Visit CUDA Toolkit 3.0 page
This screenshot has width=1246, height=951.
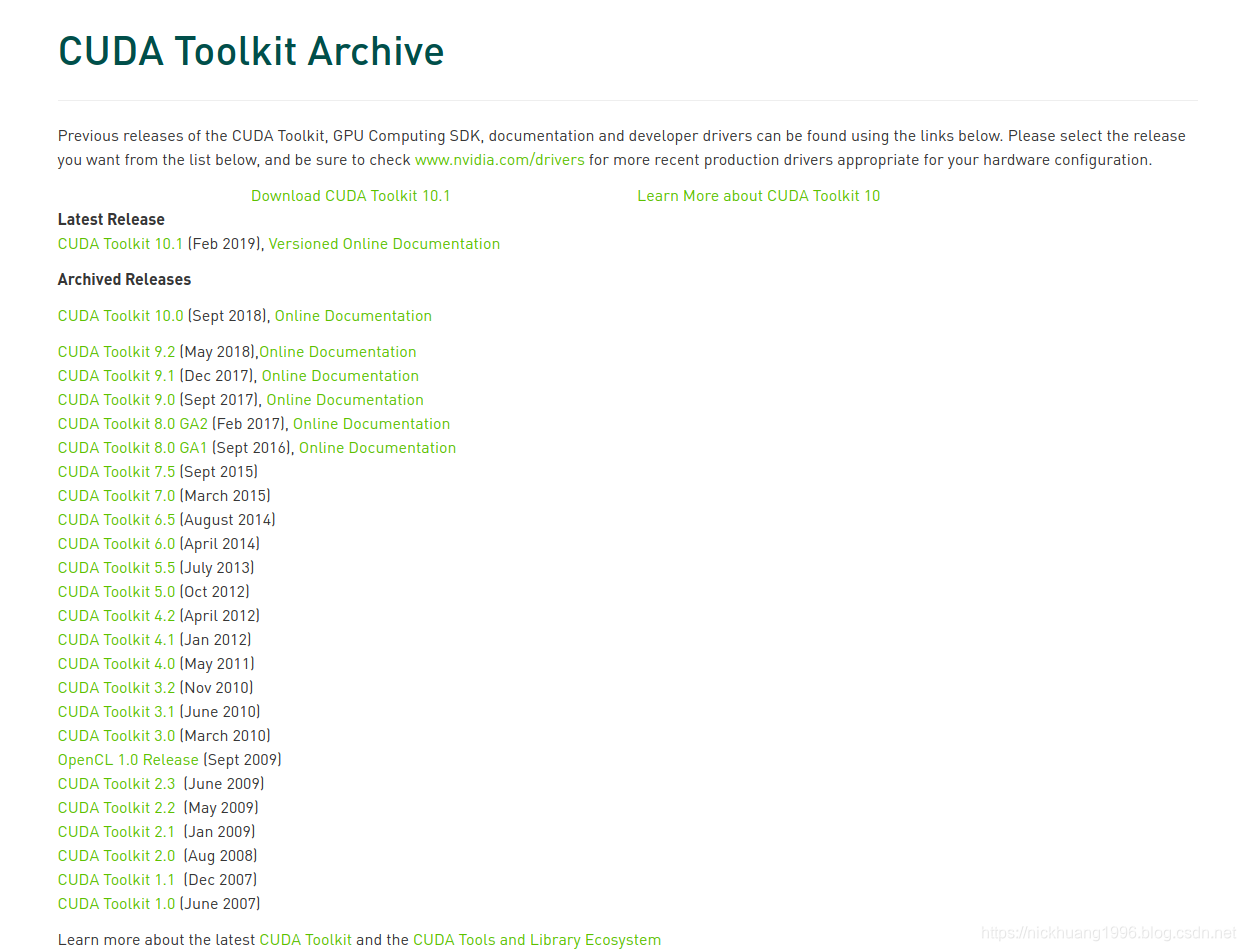(x=116, y=736)
